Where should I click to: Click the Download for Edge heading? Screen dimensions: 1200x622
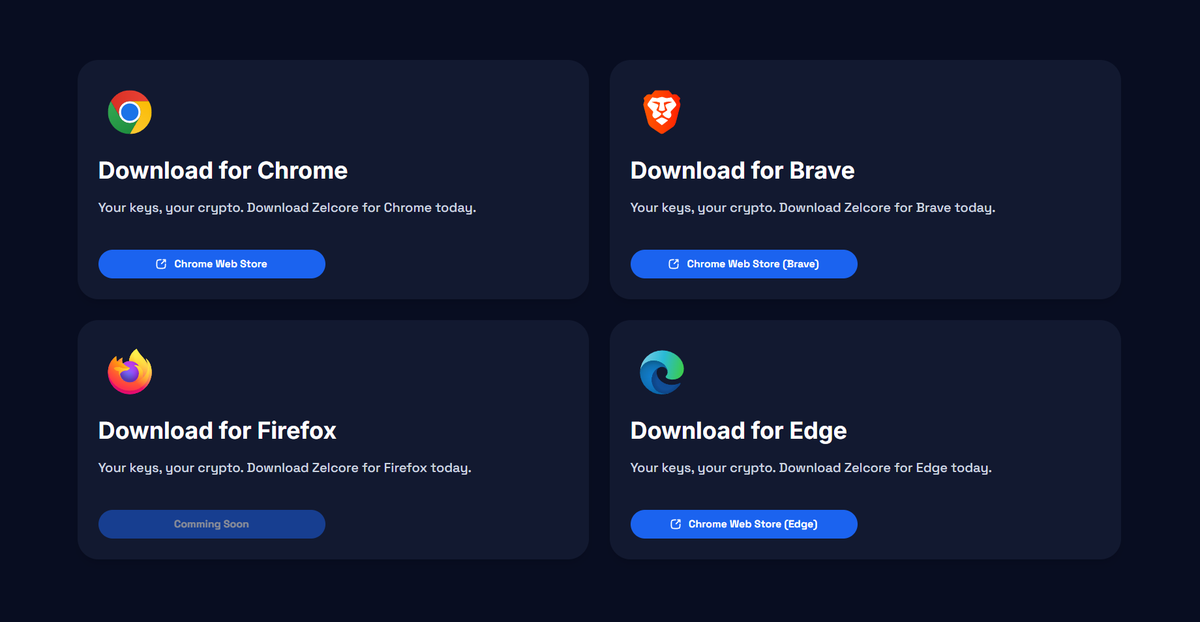[x=738, y=430]
